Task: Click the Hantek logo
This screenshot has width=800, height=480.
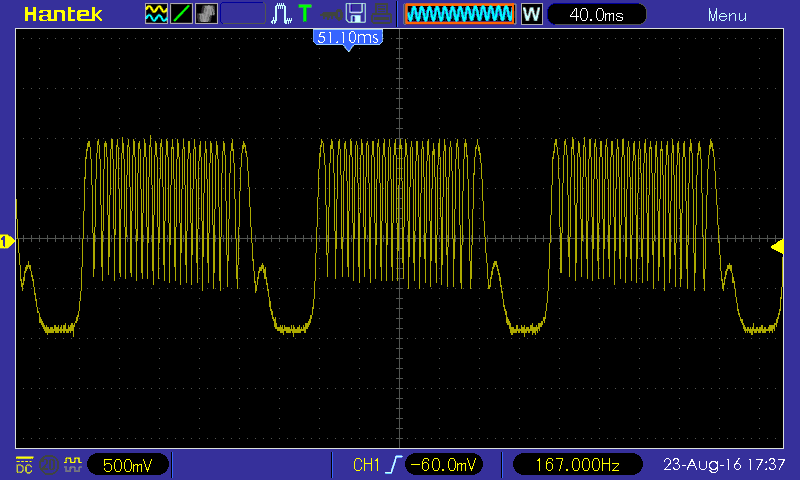Action: pyautogui.click(x=63, y=14)
